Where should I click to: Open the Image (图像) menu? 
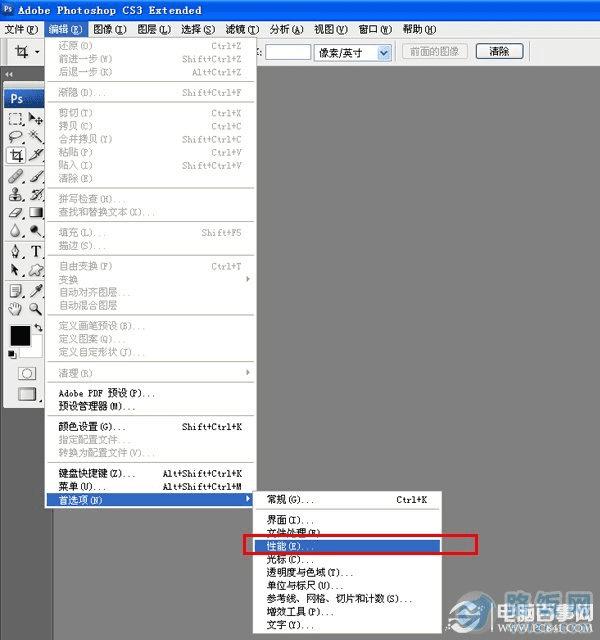pyautogui.click(x=110, y=29)
